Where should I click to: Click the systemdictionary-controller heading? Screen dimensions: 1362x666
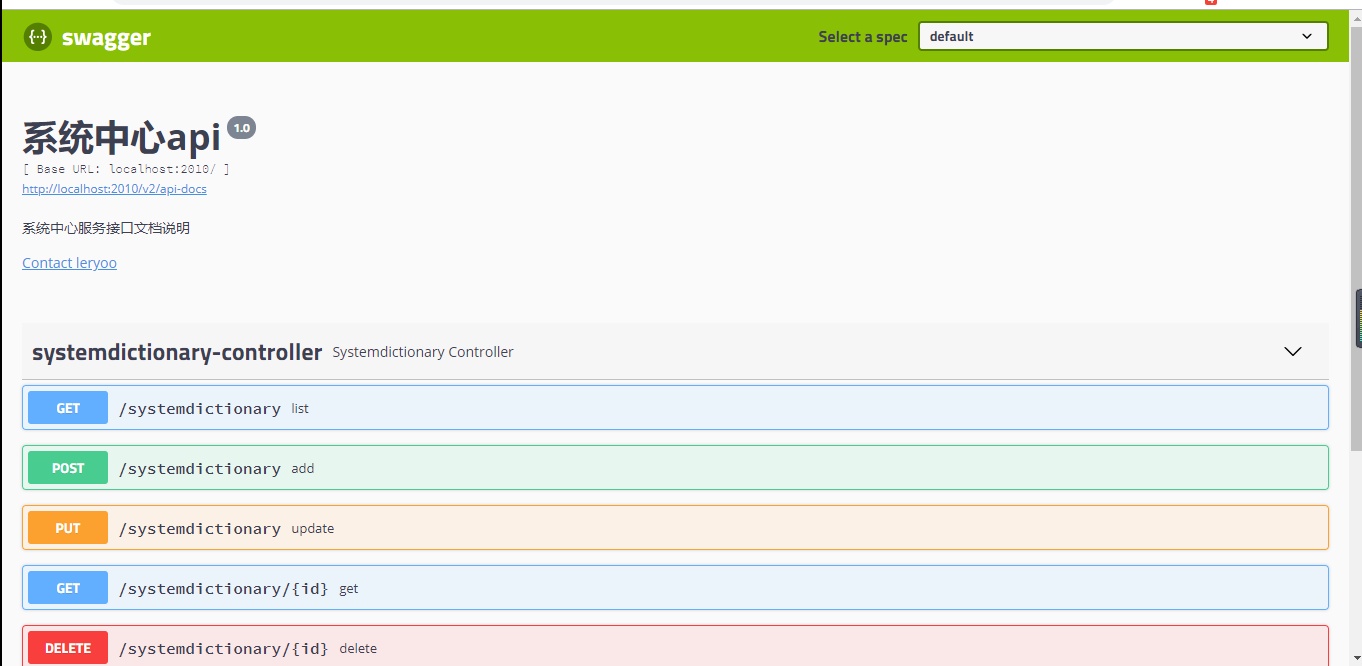[177, 352]
